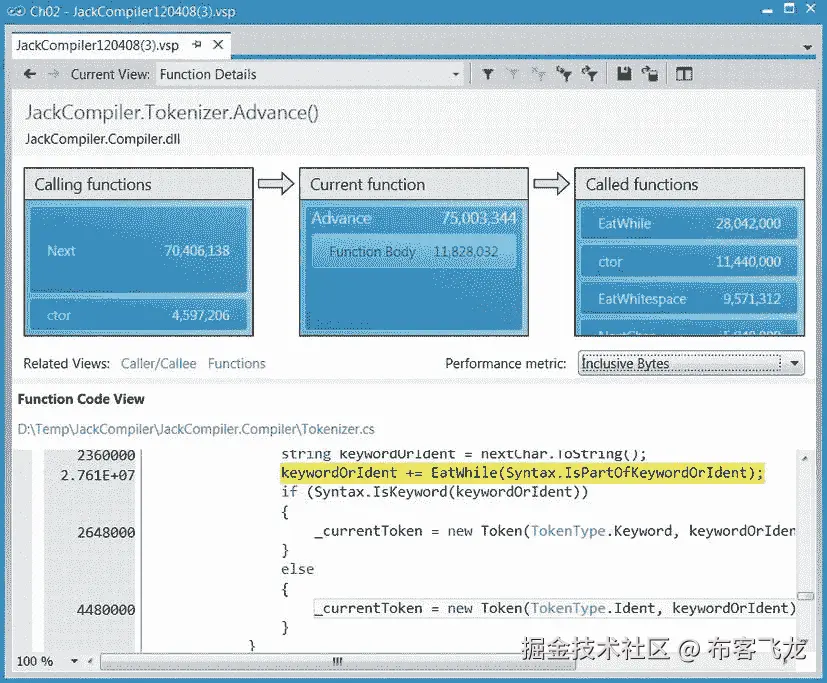This screenshot has width=827, height=683.
Task: Click the ctor block under Calling functions
Action: point(138,315)
